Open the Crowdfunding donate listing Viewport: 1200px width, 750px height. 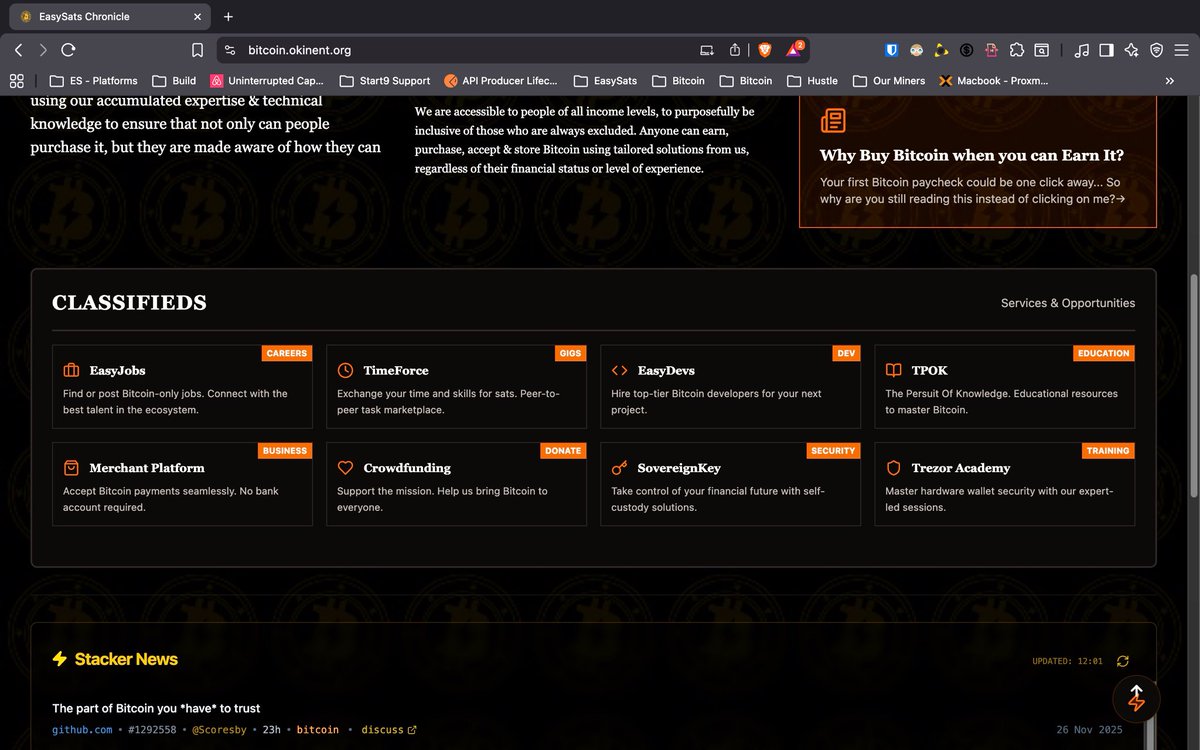[x=456, y=484]
